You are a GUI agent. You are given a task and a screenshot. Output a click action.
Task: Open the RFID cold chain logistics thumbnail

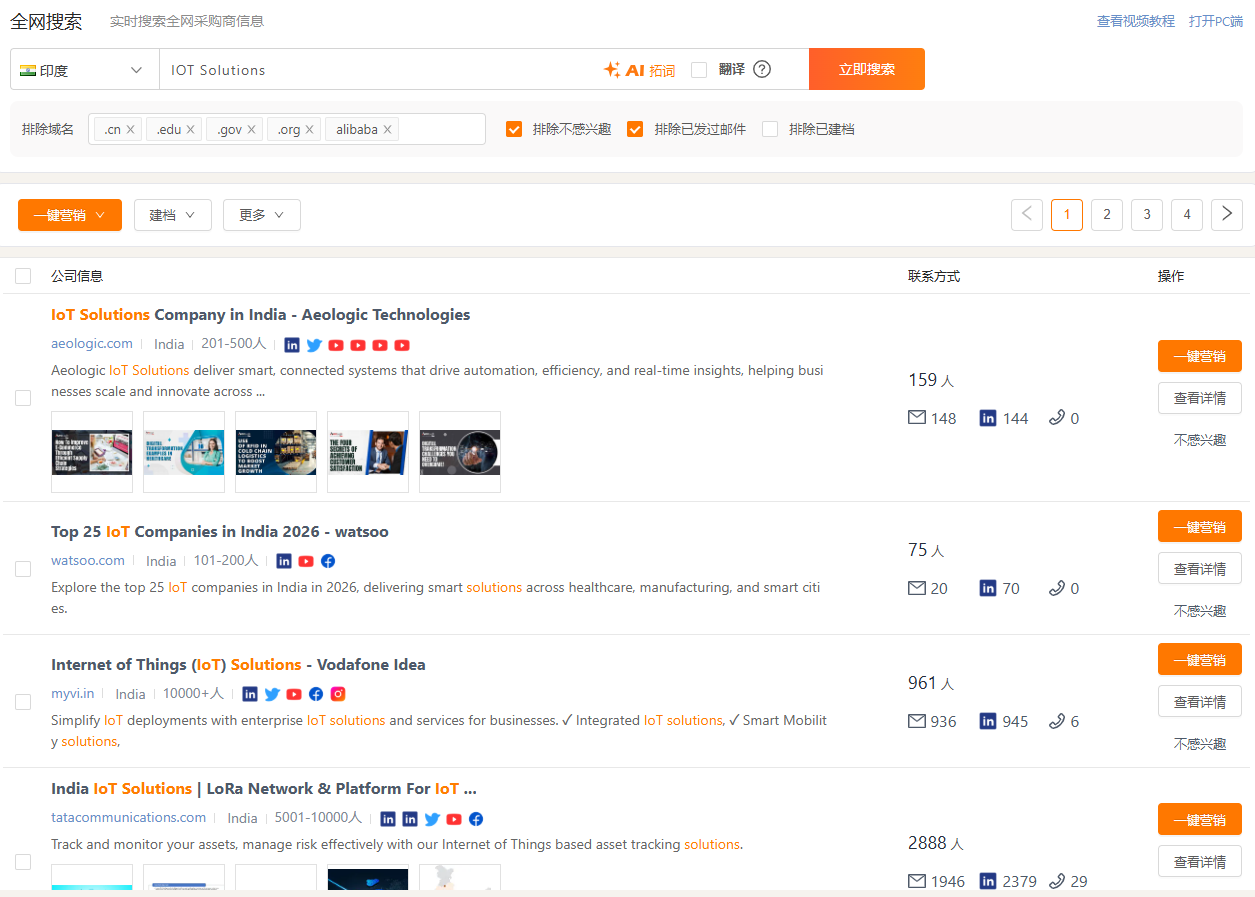(x=276, y=452)
